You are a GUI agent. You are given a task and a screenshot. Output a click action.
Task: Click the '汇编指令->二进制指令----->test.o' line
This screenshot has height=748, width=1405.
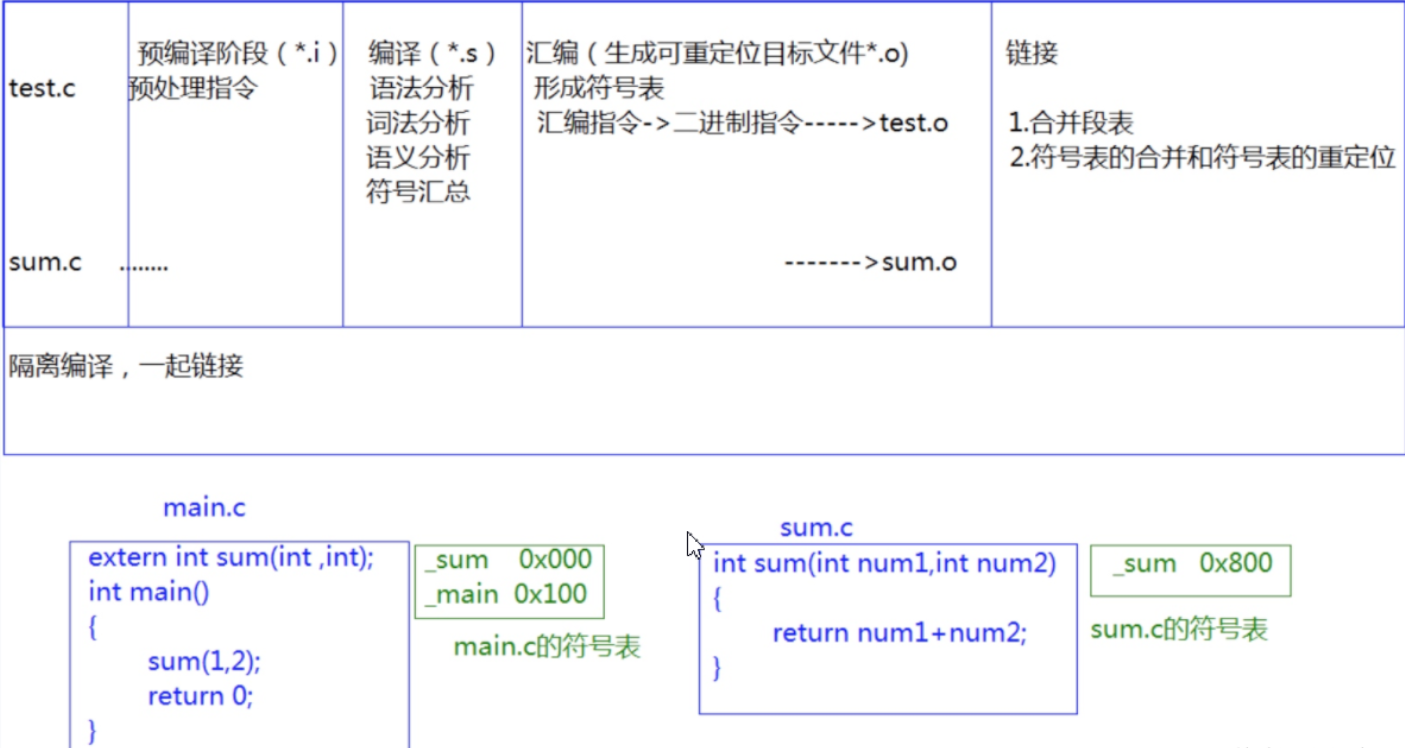(743, 123)
